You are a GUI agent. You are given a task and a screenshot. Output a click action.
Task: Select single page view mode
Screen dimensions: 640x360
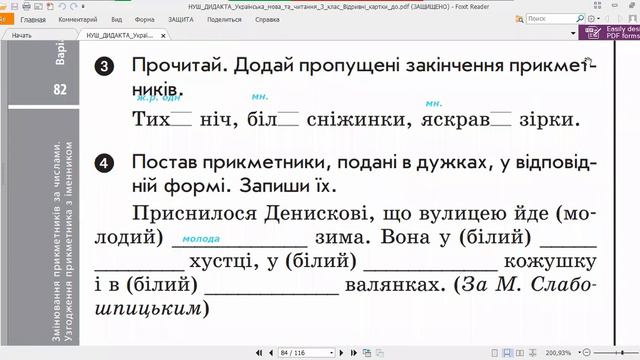pyautogui.click(x=495, y=353)
